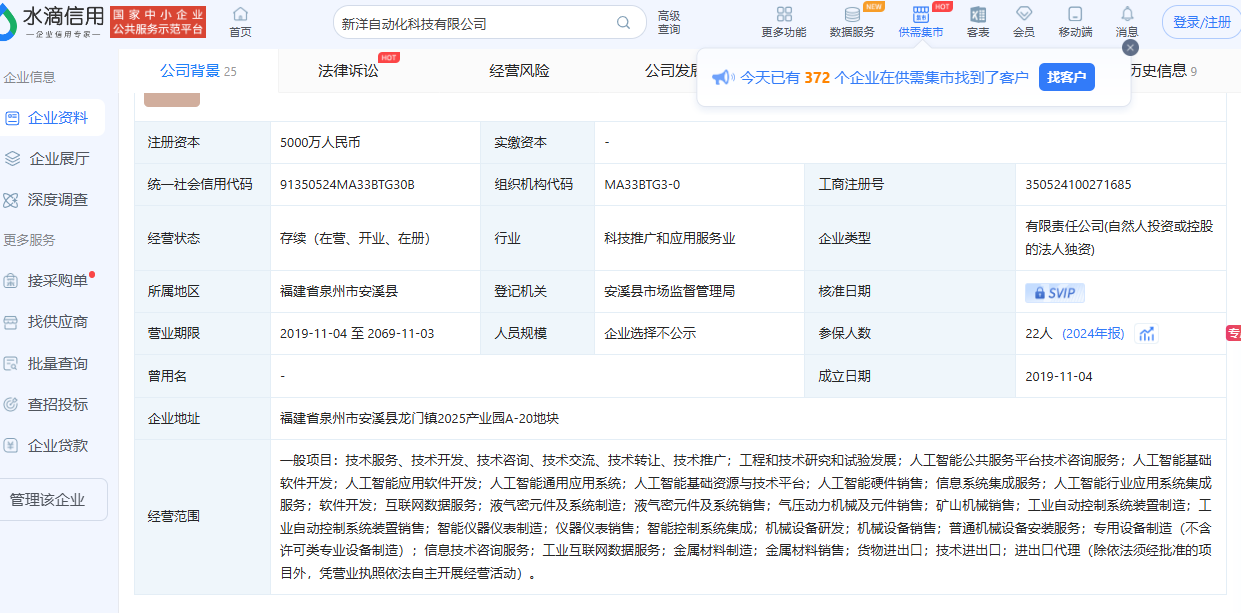The width and height of the screenshot is (1241, 613).
Task: Open 会员 membership diamond icon
Action: pos(1024,21)
